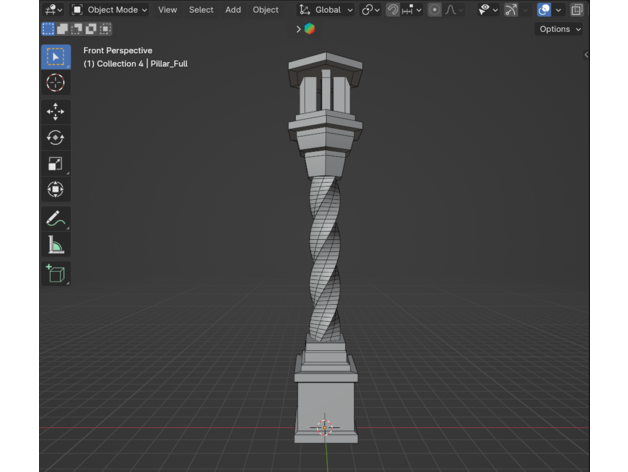Activate the 3D Cursor tool
The width and height of the screenshot is (628, 472).
tap(55, 84)
